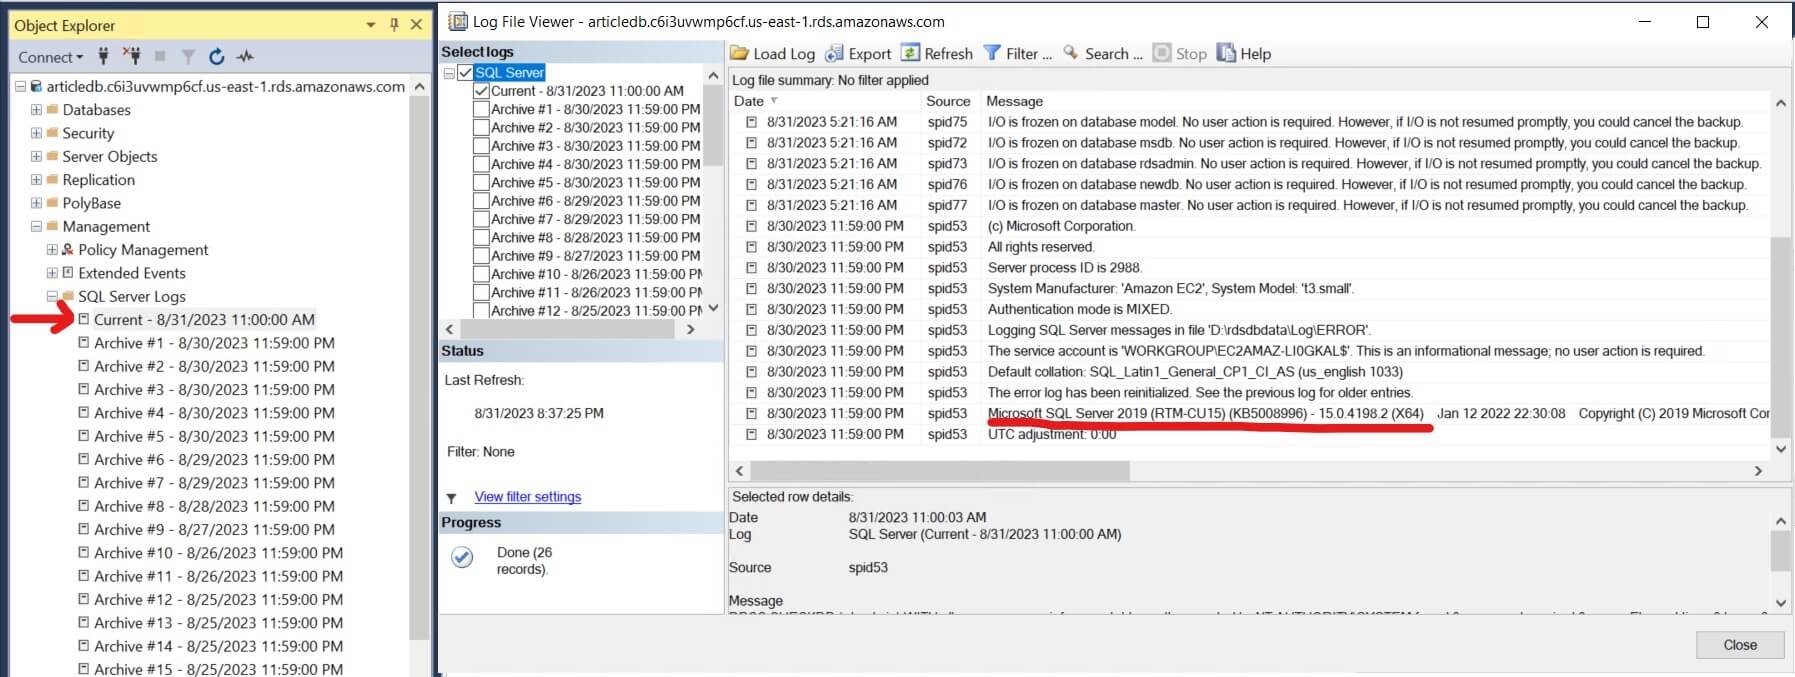1795x677 pixels.
Task: Uncheck the Current 8/31/2023 log checkbox
Action: pos(481,91)
